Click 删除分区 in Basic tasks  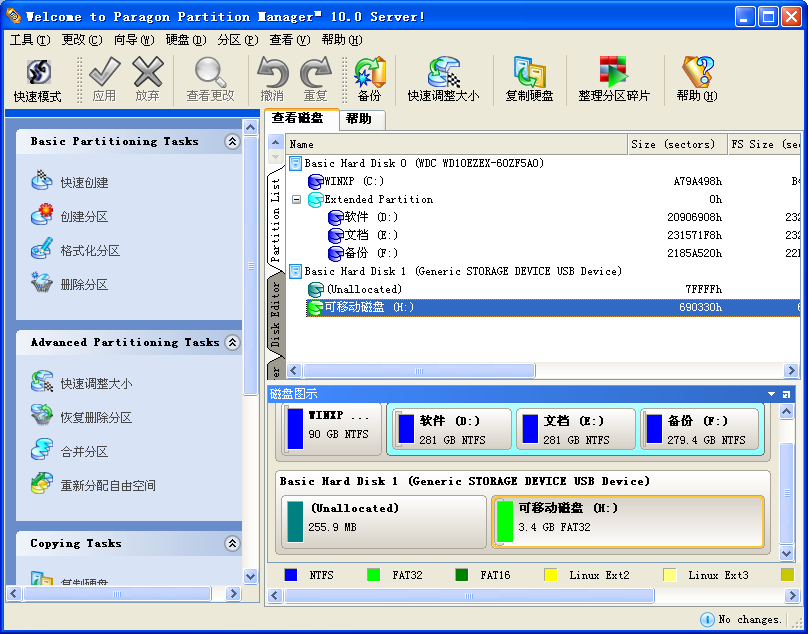83,285
